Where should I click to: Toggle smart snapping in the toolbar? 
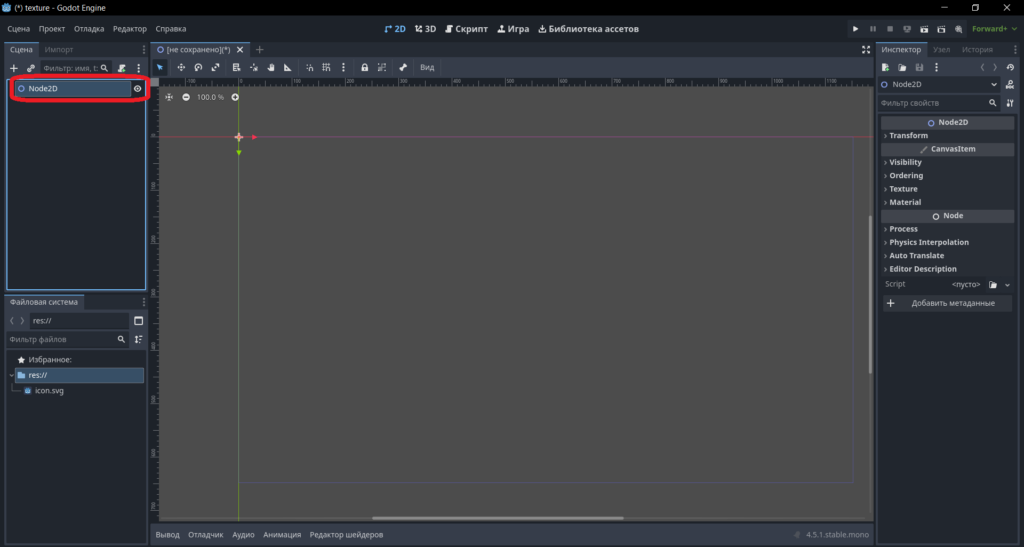310,67
